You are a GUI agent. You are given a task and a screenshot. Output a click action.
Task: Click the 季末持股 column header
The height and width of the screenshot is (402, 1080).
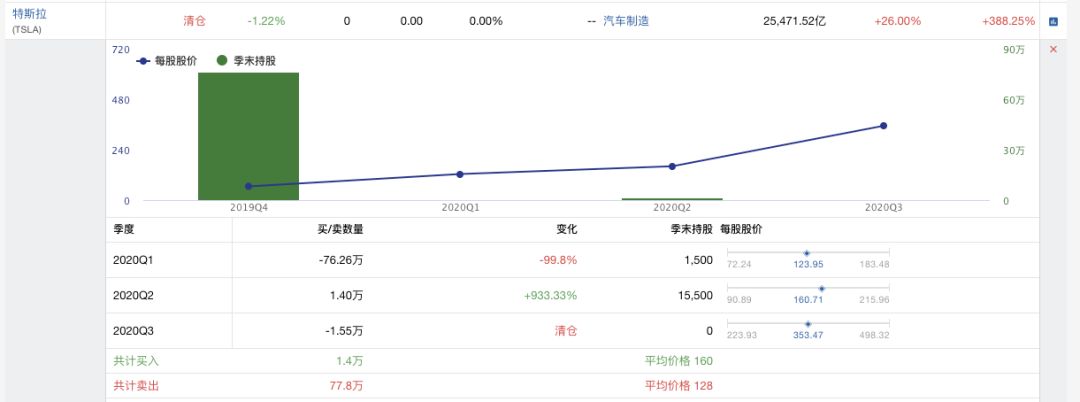(691, 229)
